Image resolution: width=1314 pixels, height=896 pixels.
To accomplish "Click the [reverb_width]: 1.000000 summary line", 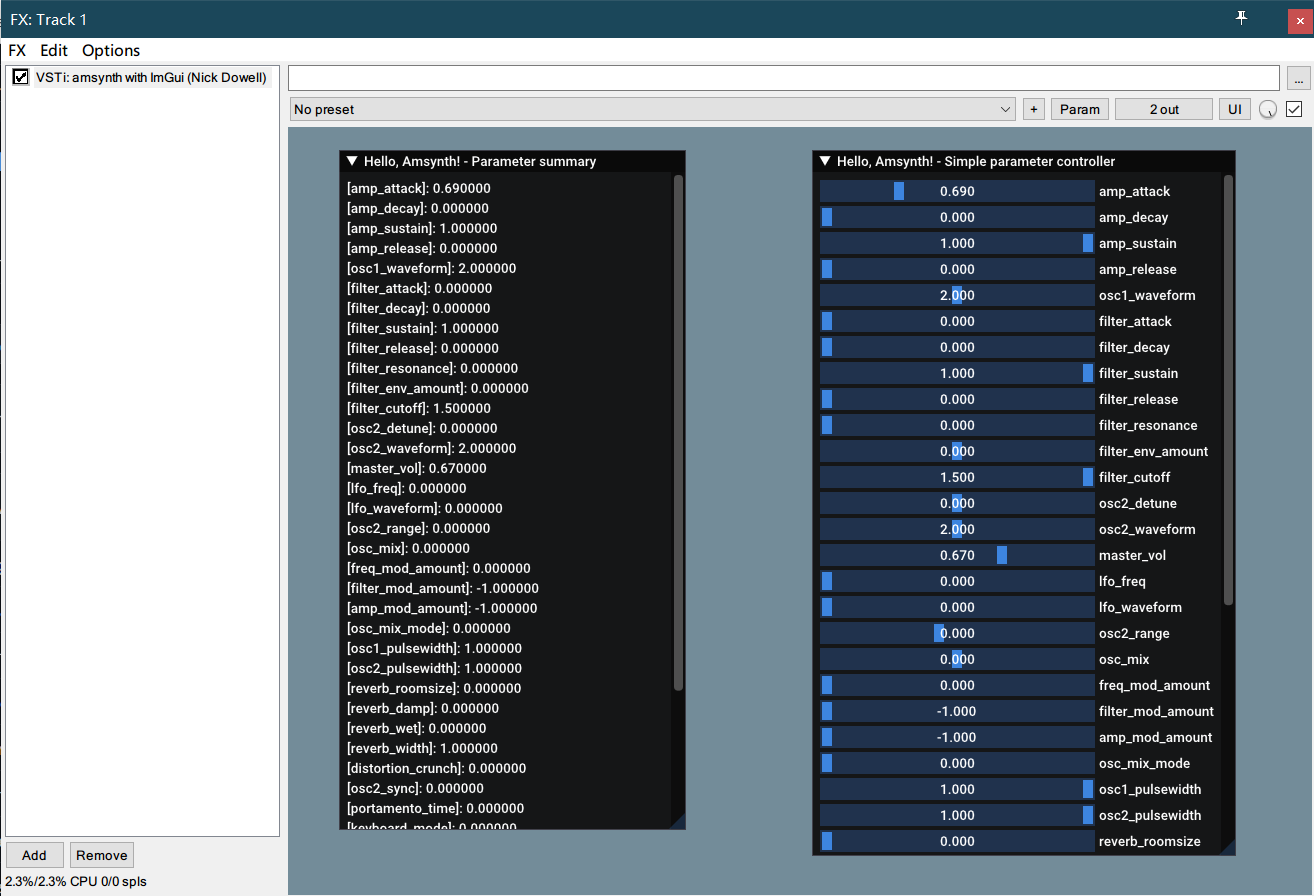I will (421, 748).
